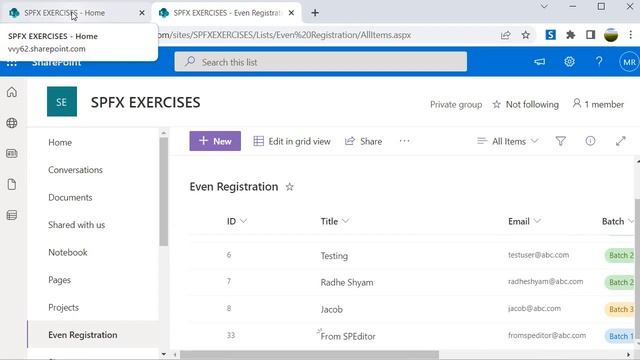Screen dimensions: 640x360
Task: Open Home in the site navigation
Action: [60, 142]
